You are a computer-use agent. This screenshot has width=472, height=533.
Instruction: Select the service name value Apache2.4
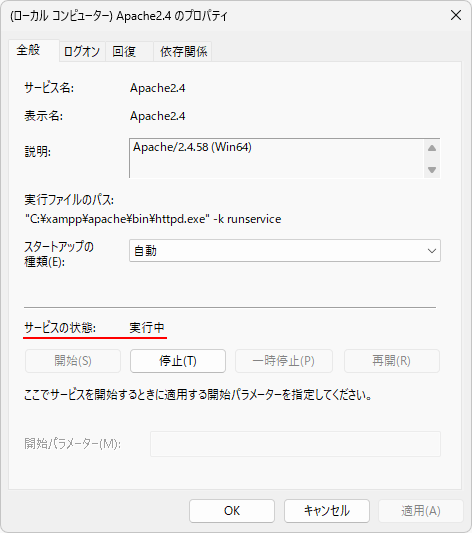click(x=158, y=88)
